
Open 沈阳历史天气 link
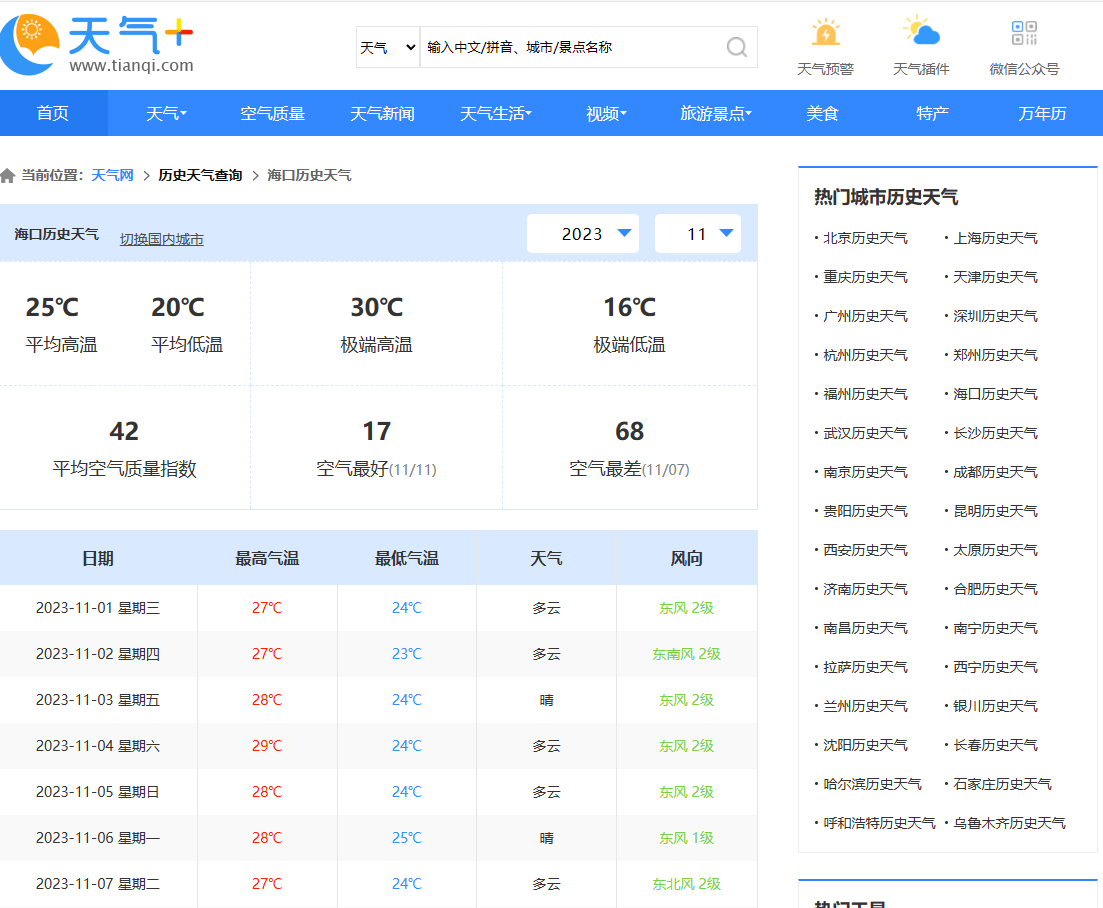click(x=865, y=746)
